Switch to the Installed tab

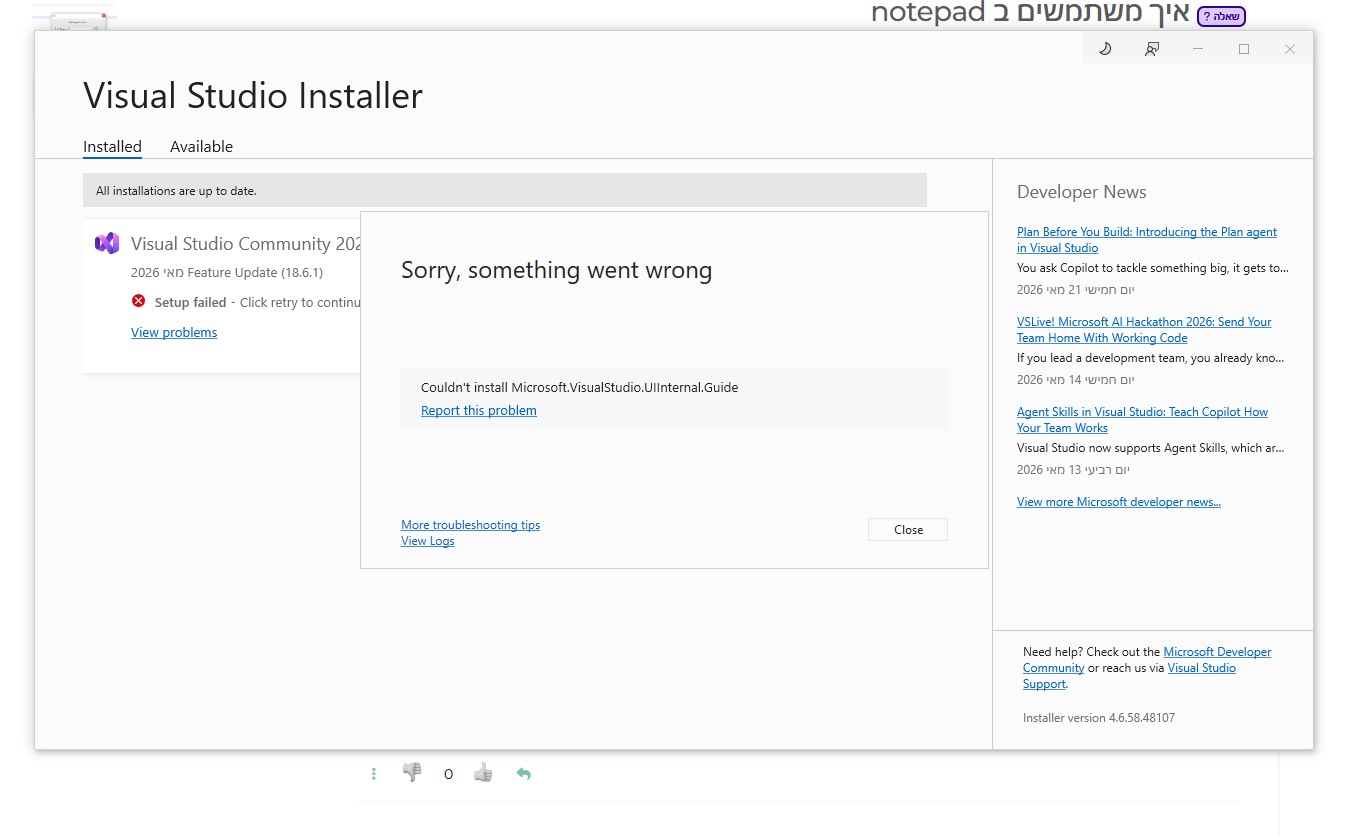click(112, 146)
